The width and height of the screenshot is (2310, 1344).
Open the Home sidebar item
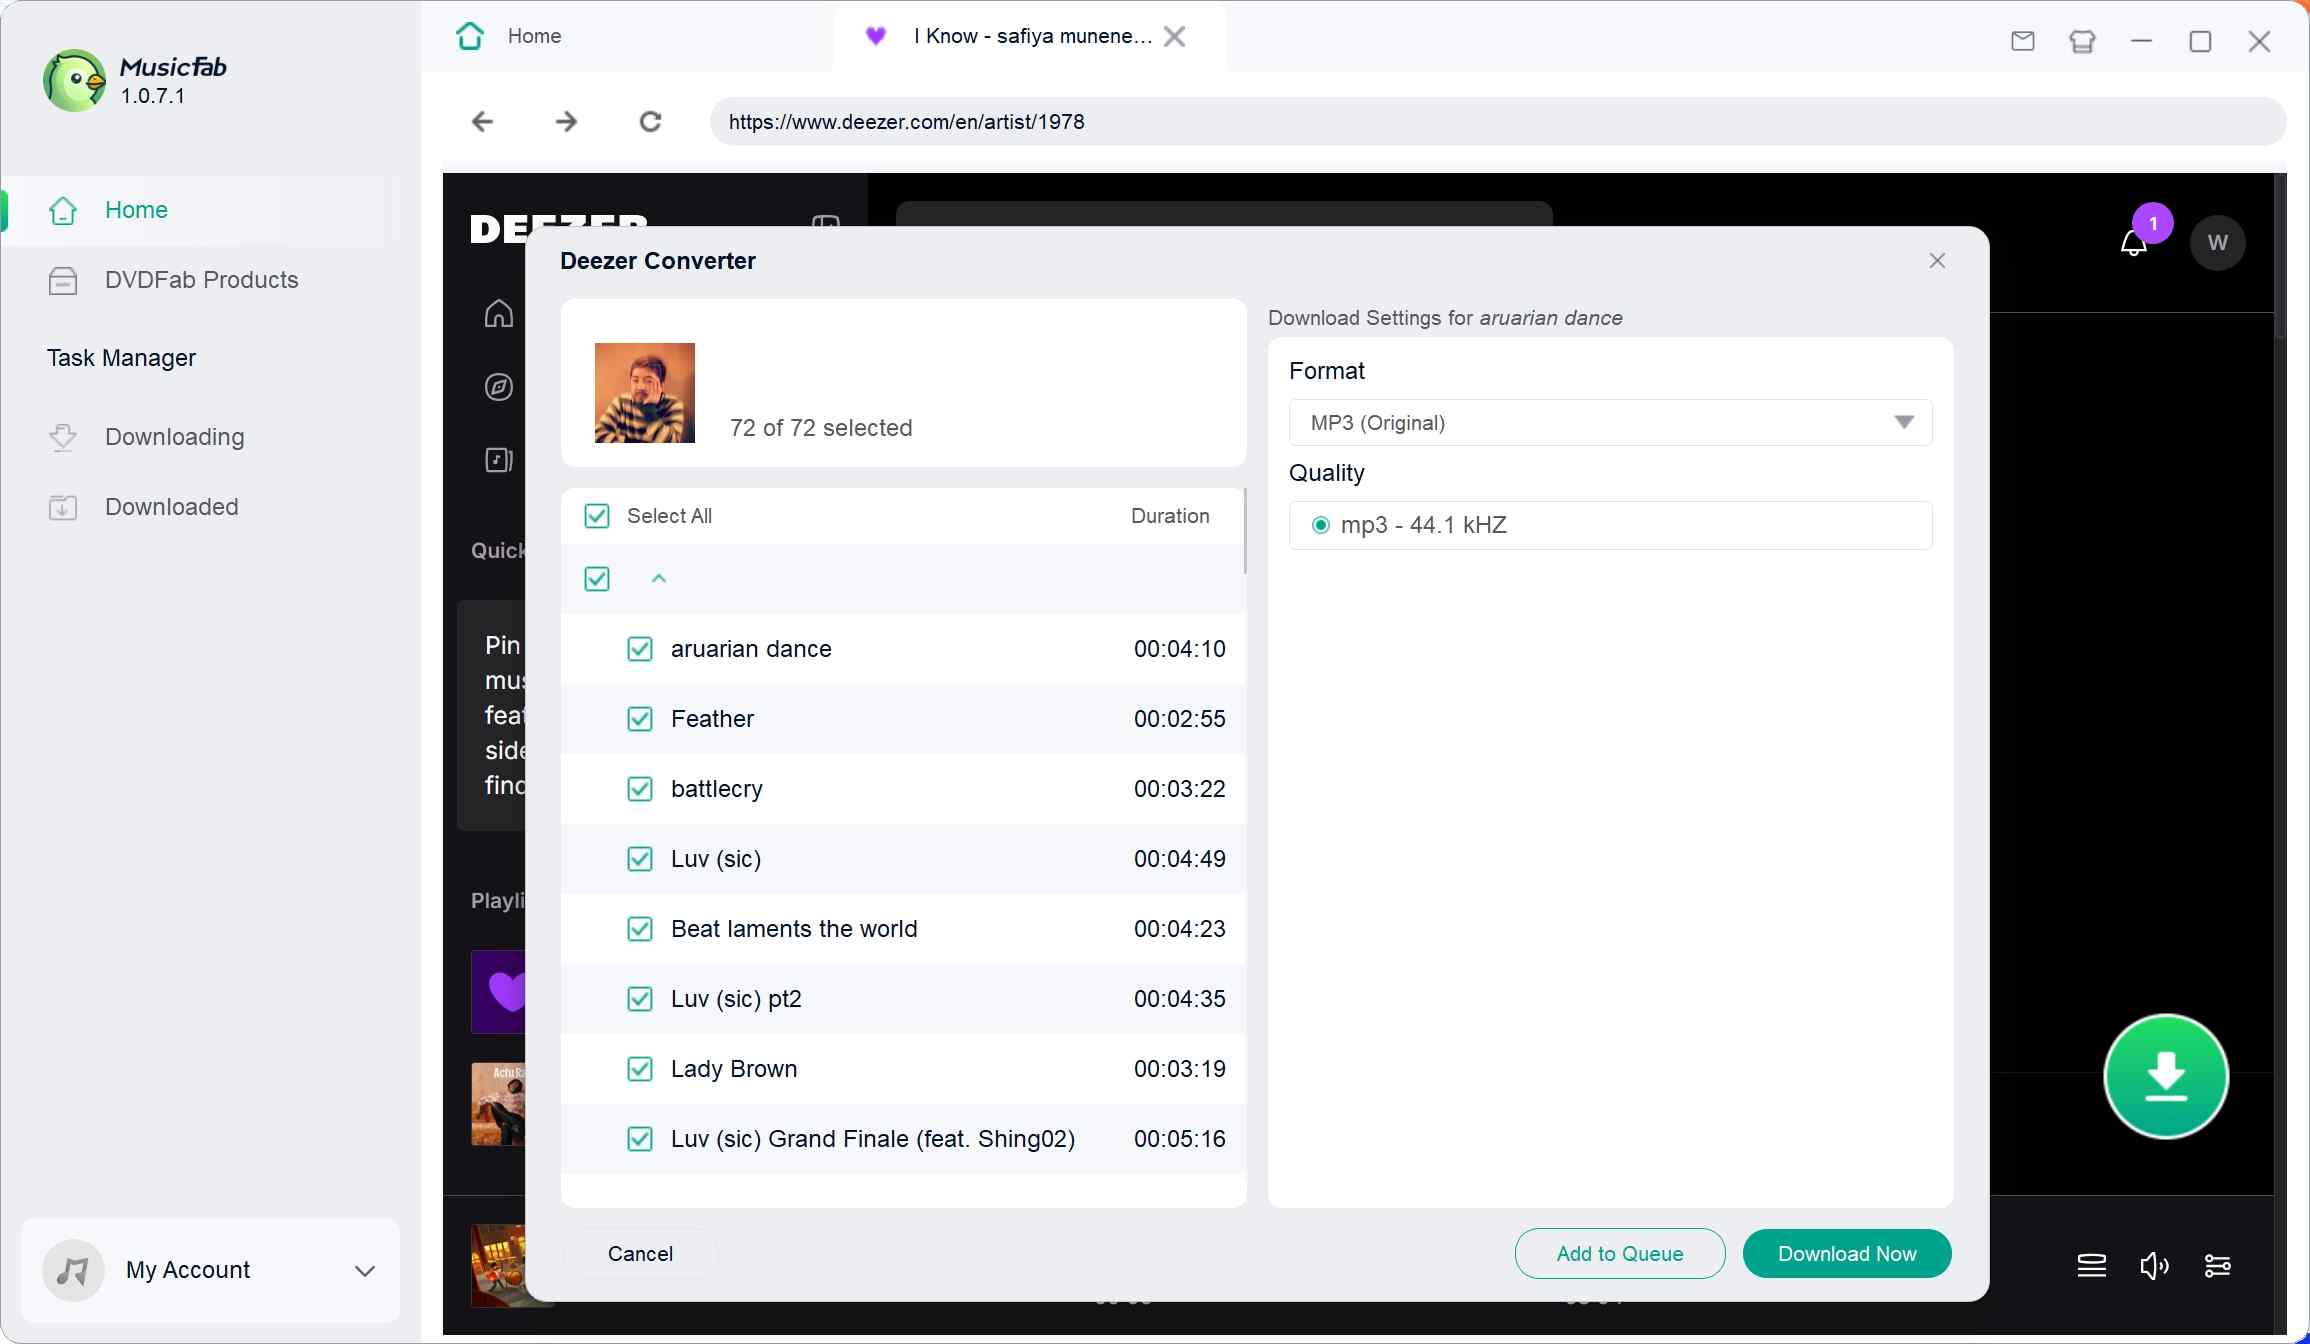point(210,210)
